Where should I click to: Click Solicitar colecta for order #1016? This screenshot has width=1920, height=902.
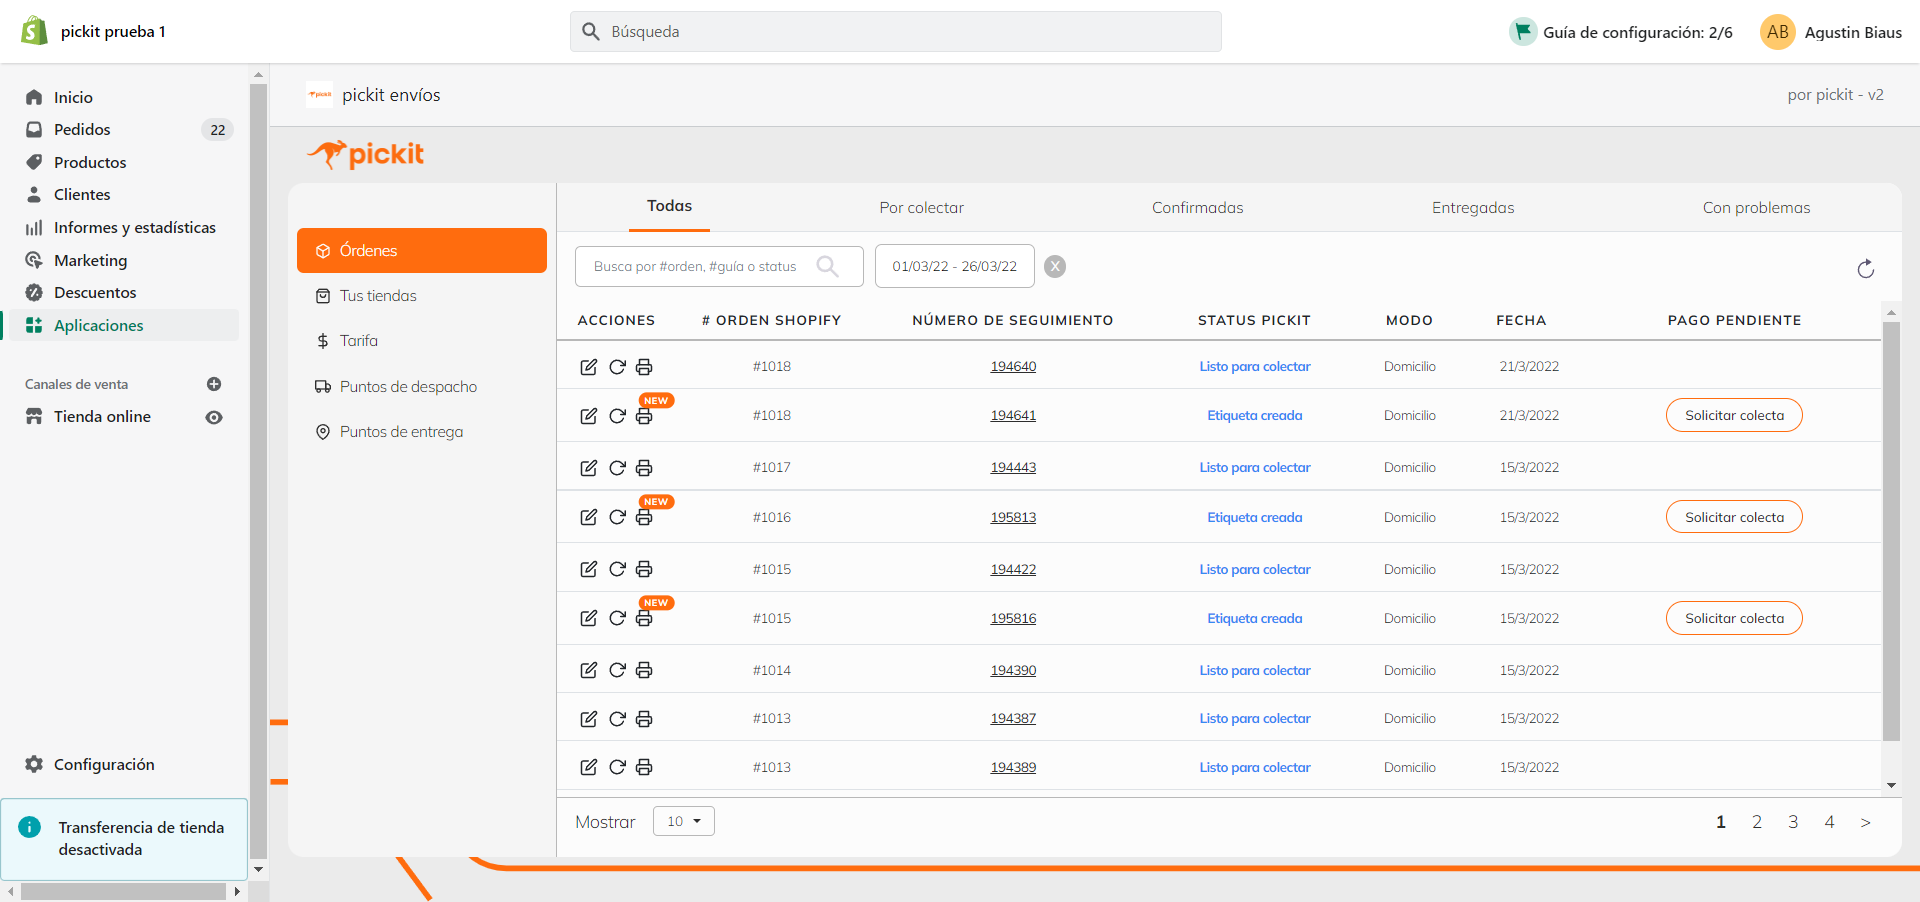1733,517
